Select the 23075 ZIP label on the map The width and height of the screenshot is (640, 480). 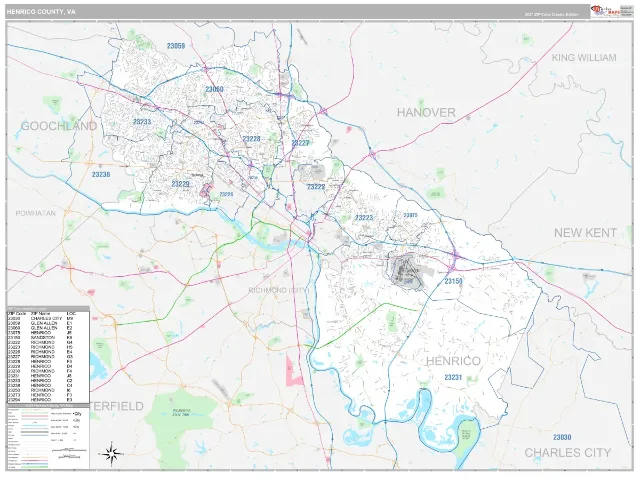411,215
